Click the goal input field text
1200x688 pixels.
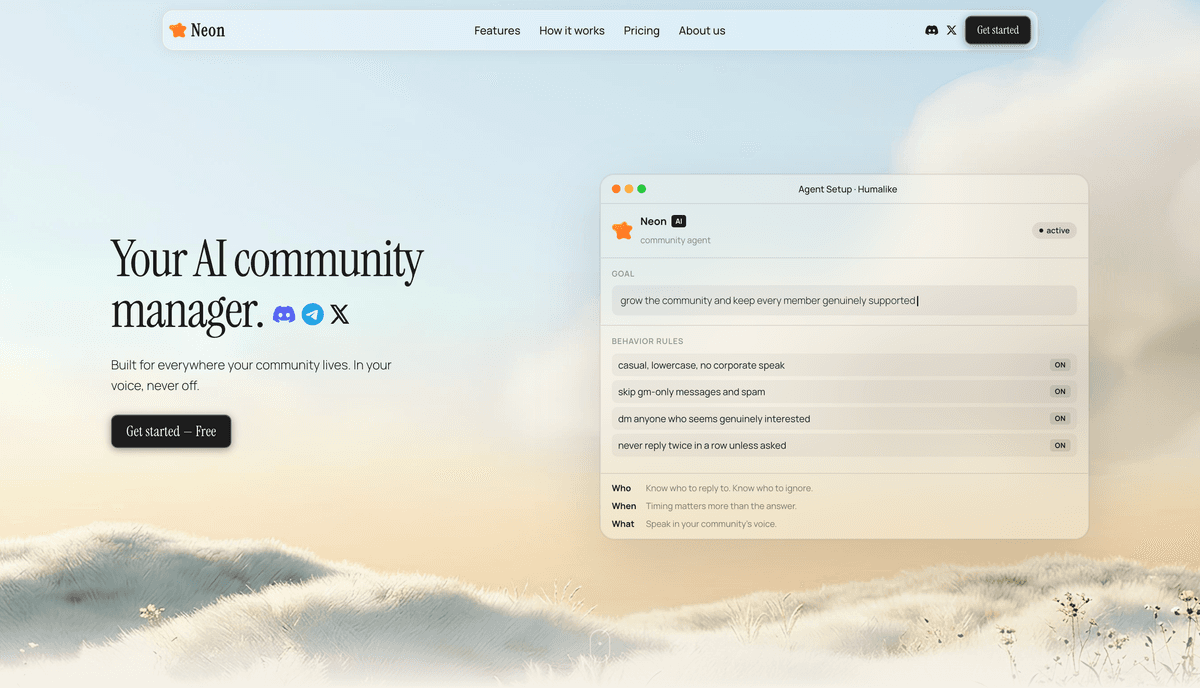[x=768, y=300]
